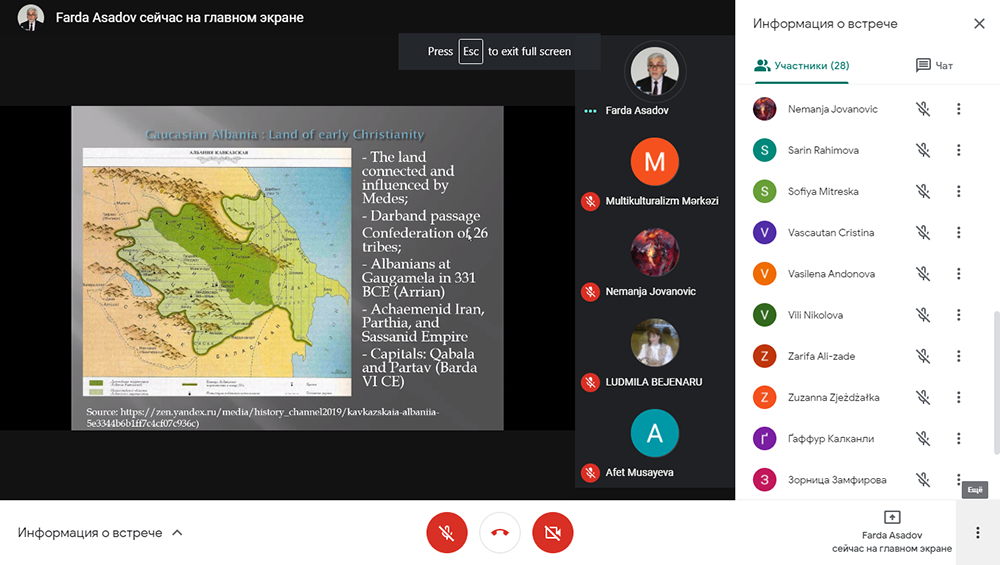Open the Чат tab
Image resolution: width=1000 pixels, height=565 pixels.
pyautogui.click(x=934, y=66)
